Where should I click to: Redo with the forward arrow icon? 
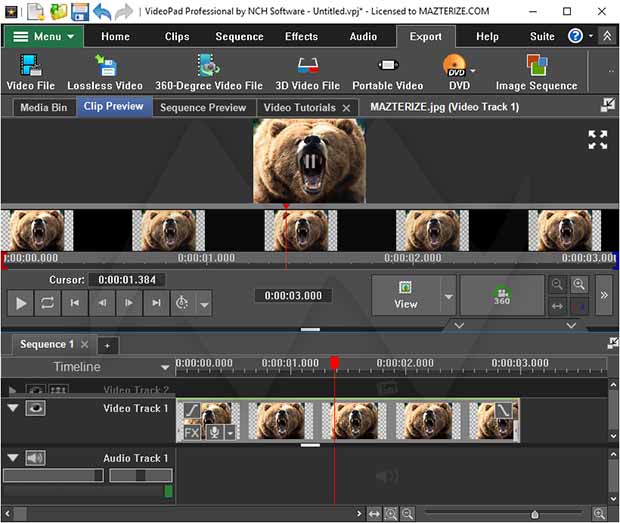(x=124, y=11)
